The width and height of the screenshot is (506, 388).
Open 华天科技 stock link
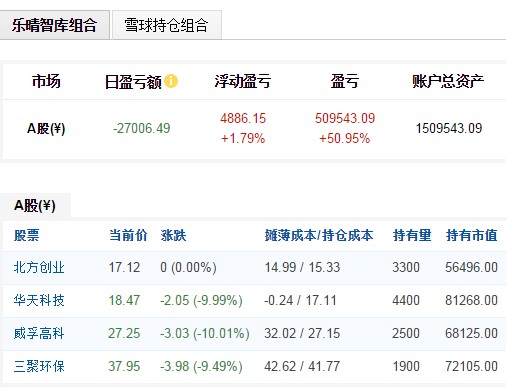pos(39,300)
